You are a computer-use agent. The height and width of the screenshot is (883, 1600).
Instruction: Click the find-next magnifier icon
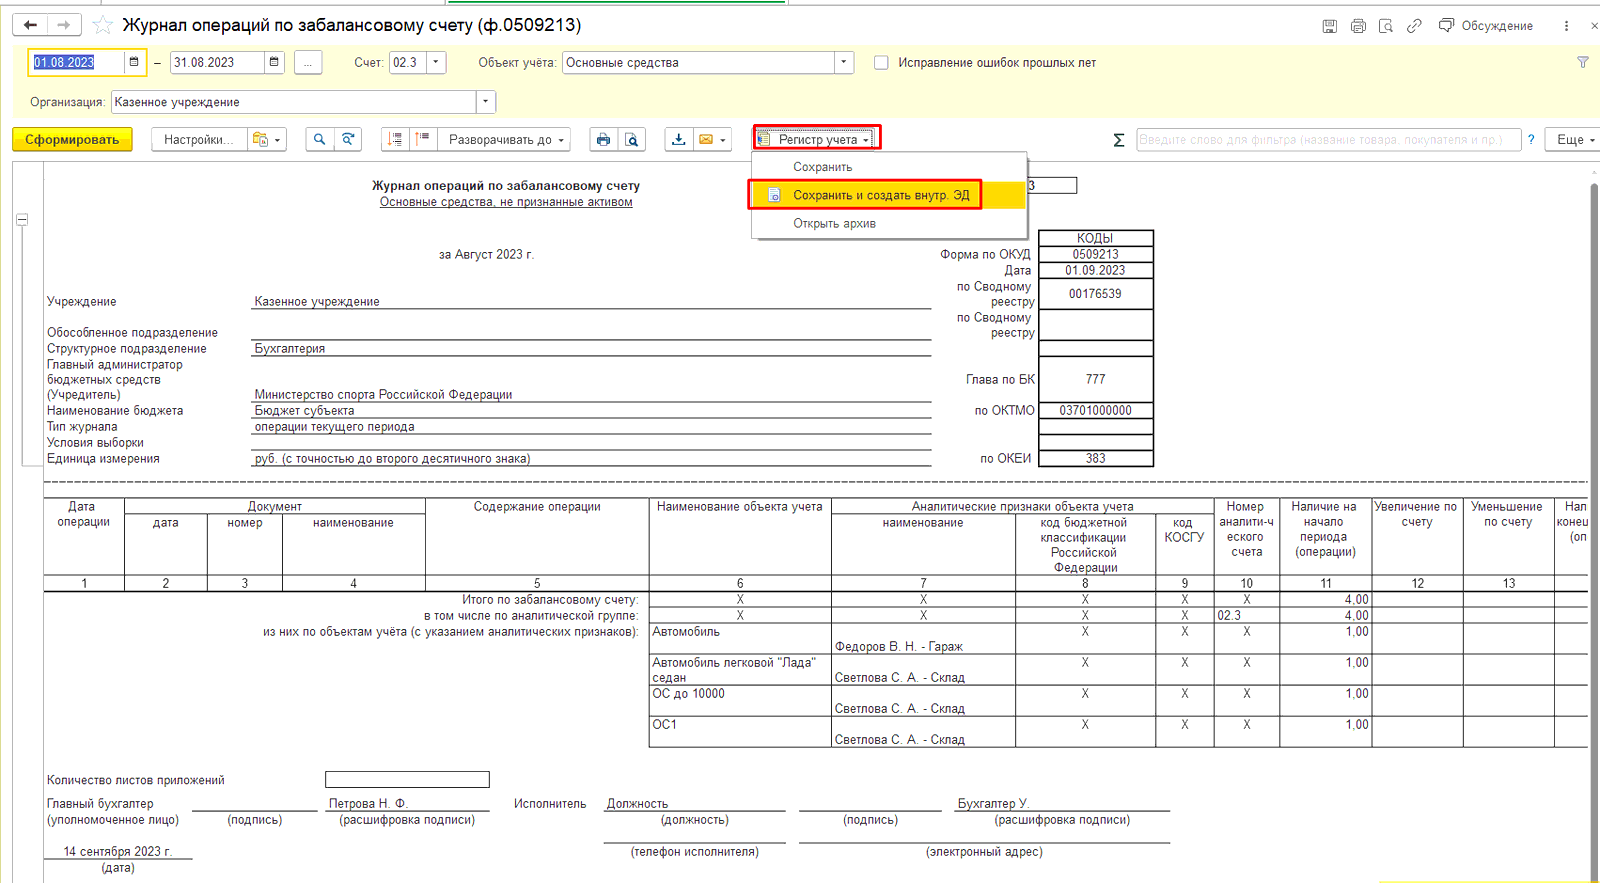tap(348, 139)
